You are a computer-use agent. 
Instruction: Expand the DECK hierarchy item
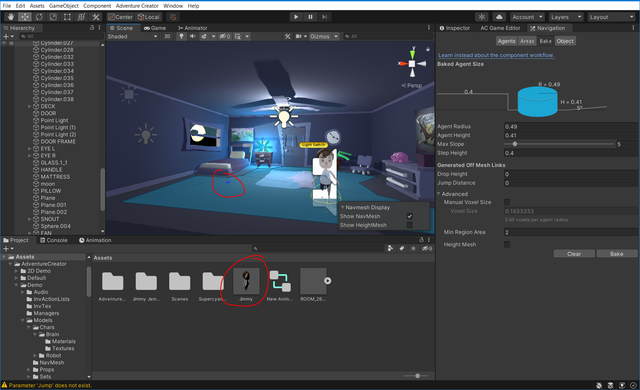[29, 106]
